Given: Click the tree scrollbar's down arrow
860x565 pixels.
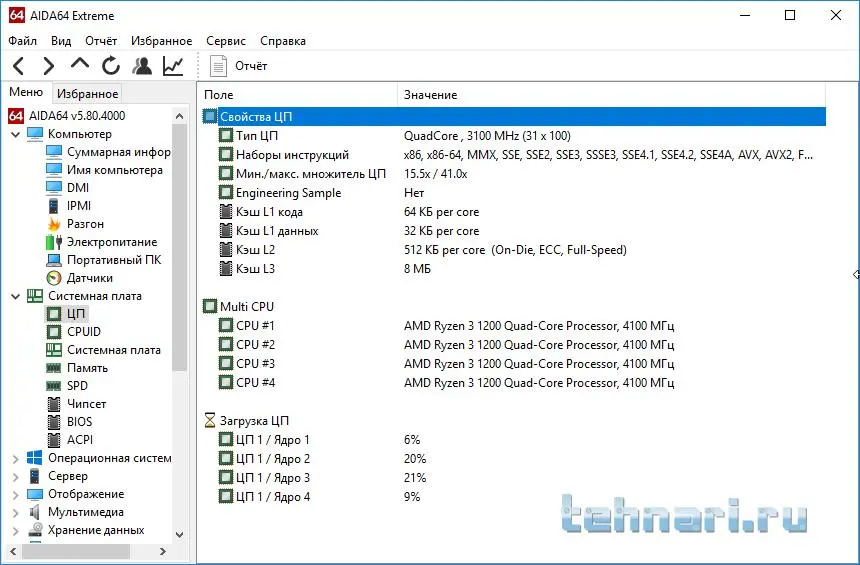Looking at the screenshot, I should click(179, 534).
